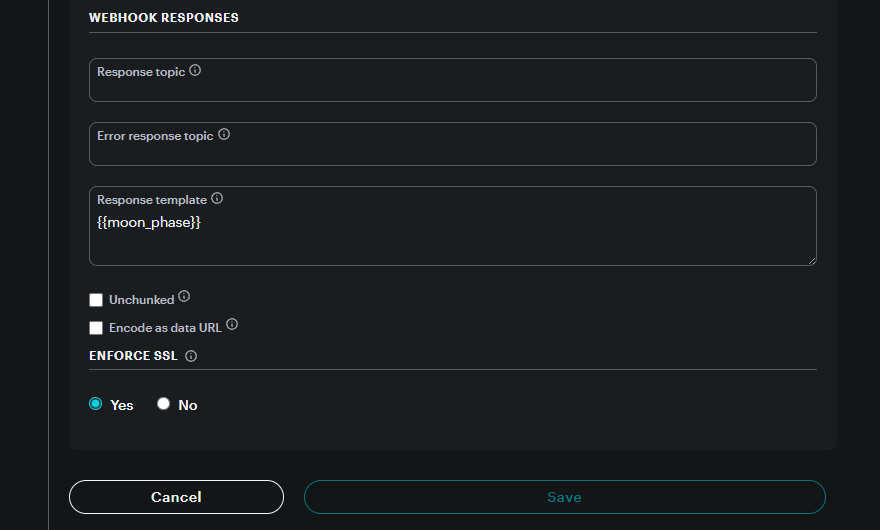The image size is (880, 530).
Task: Enable the Unchunked checkbox
Action: click(x=96, y=300)
